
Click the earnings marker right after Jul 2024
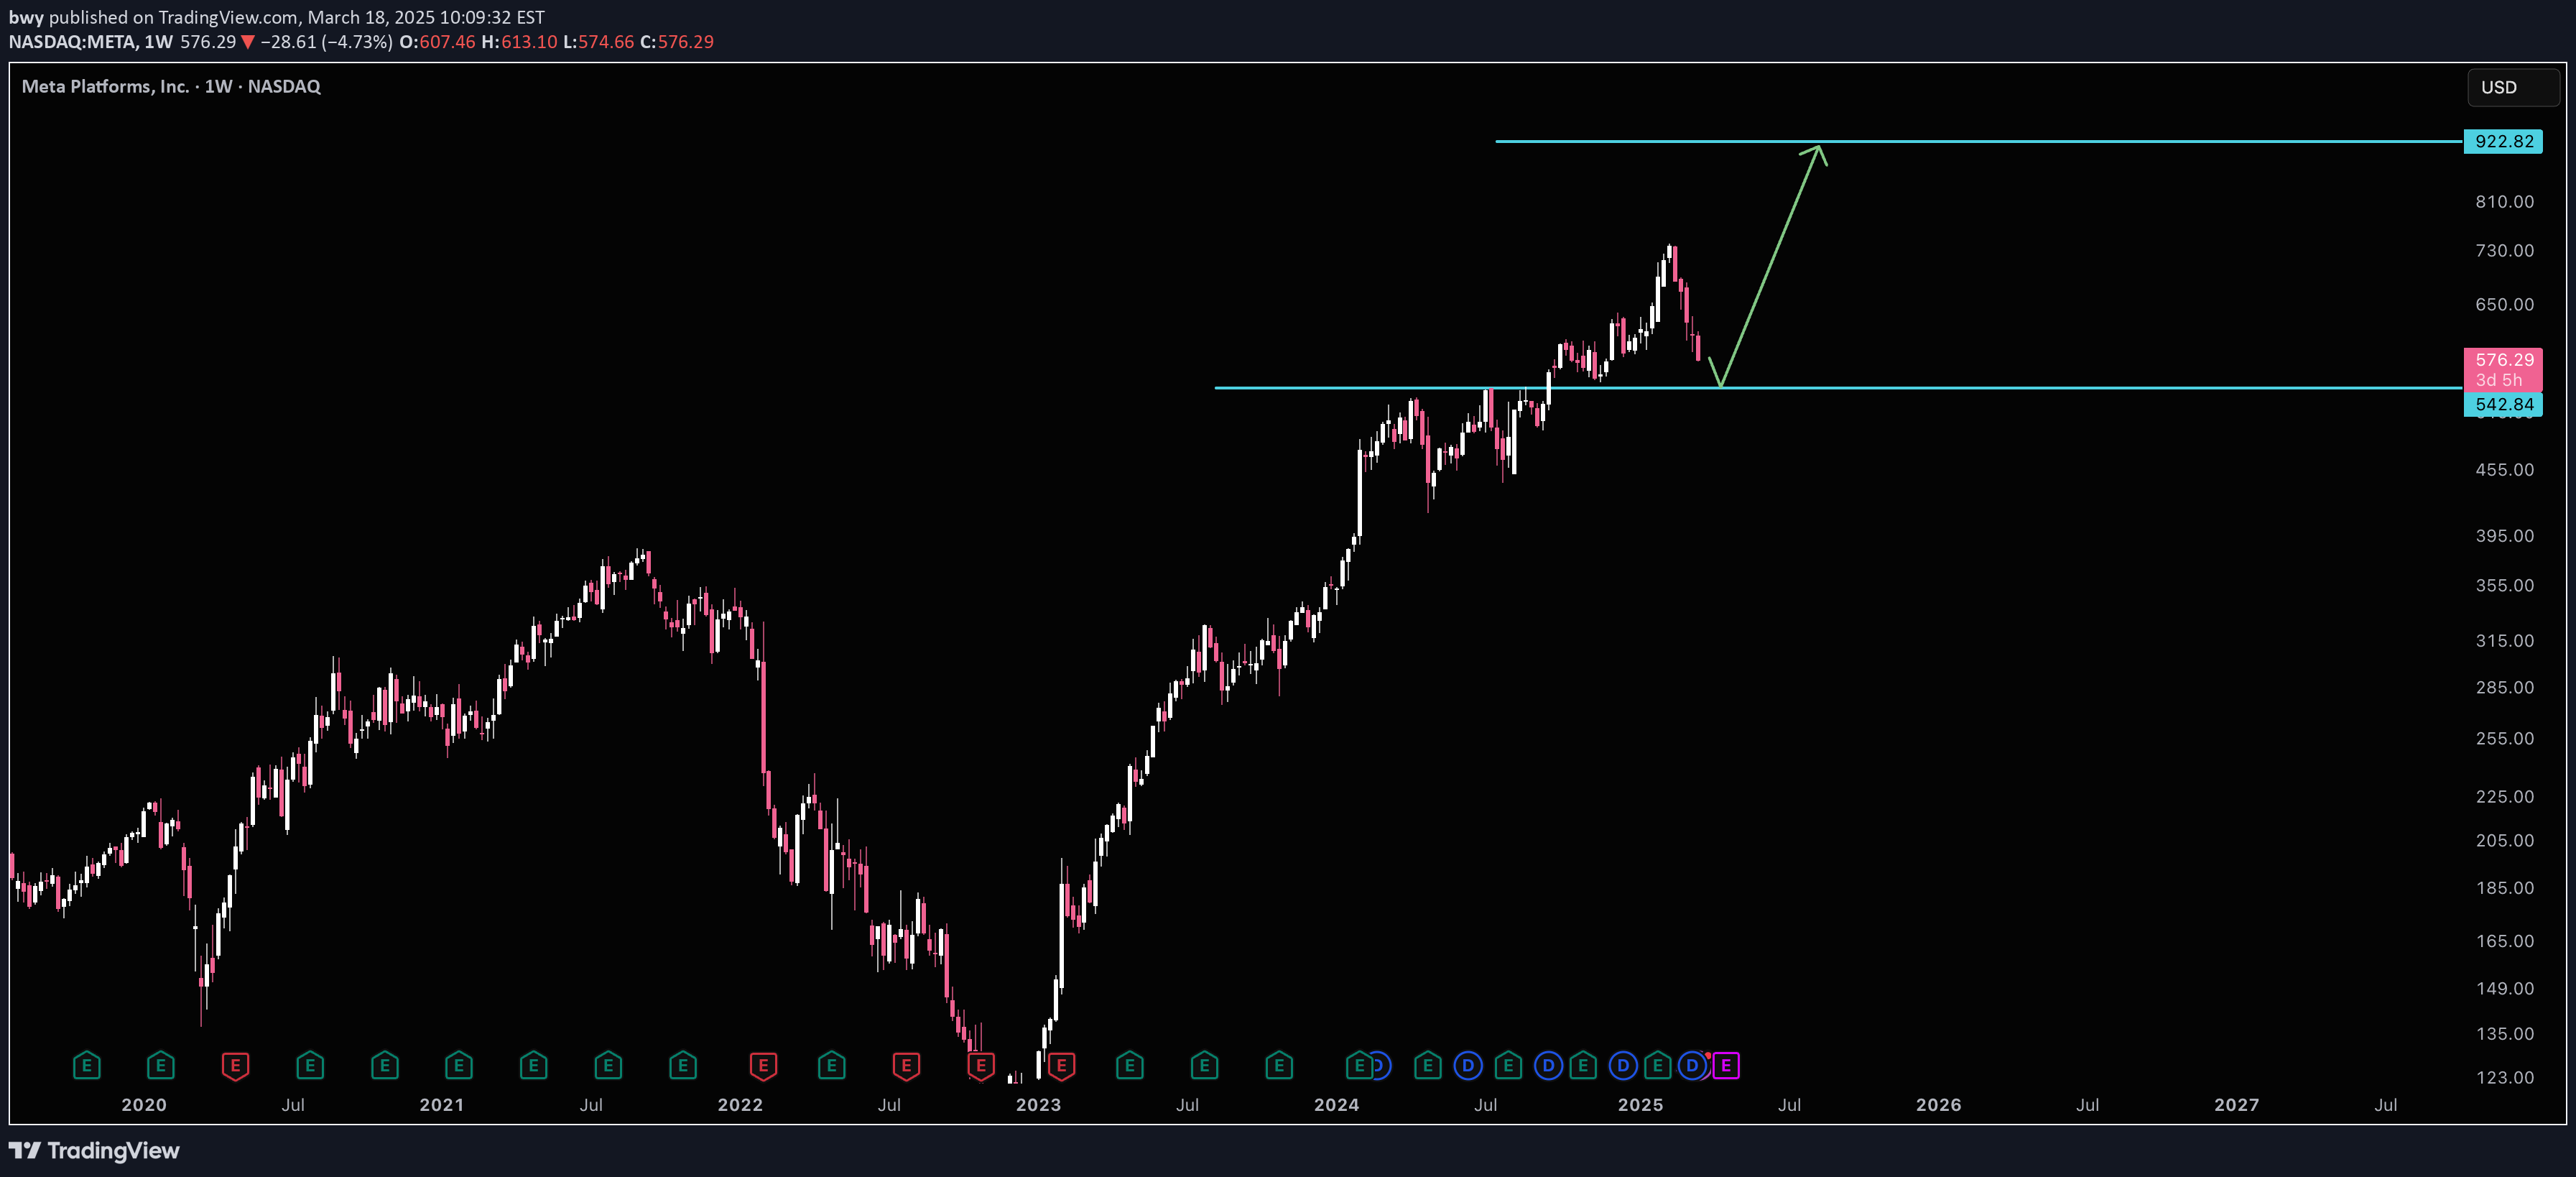[1508, 1066]
